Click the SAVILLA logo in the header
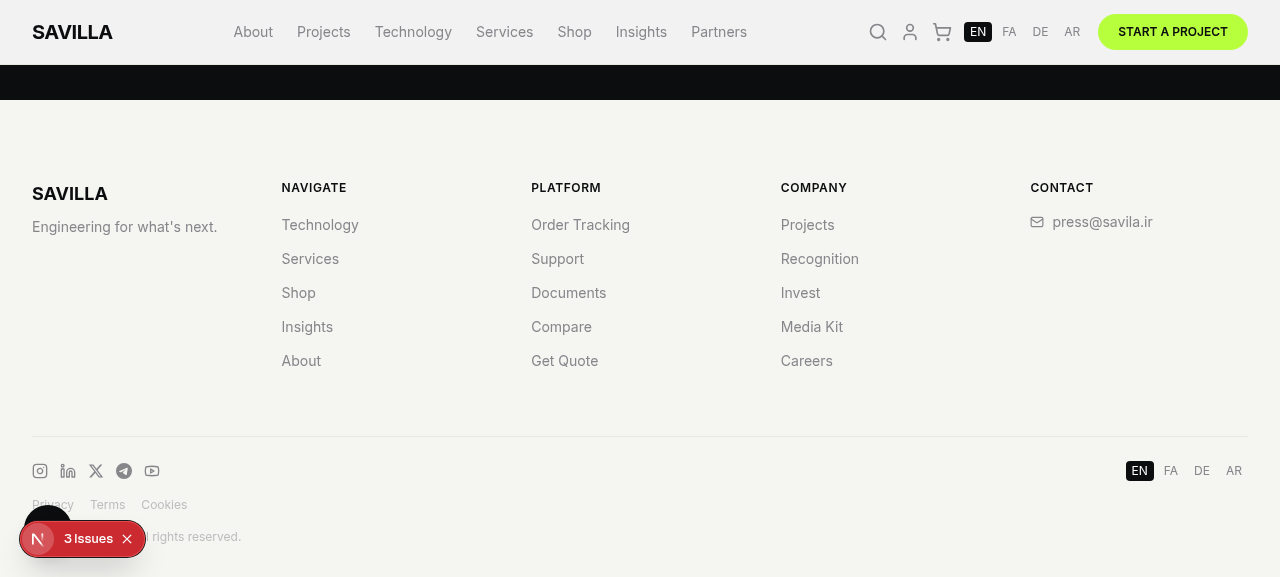The width and height of the screenshot is (1280, 577). tap(72, 32)
